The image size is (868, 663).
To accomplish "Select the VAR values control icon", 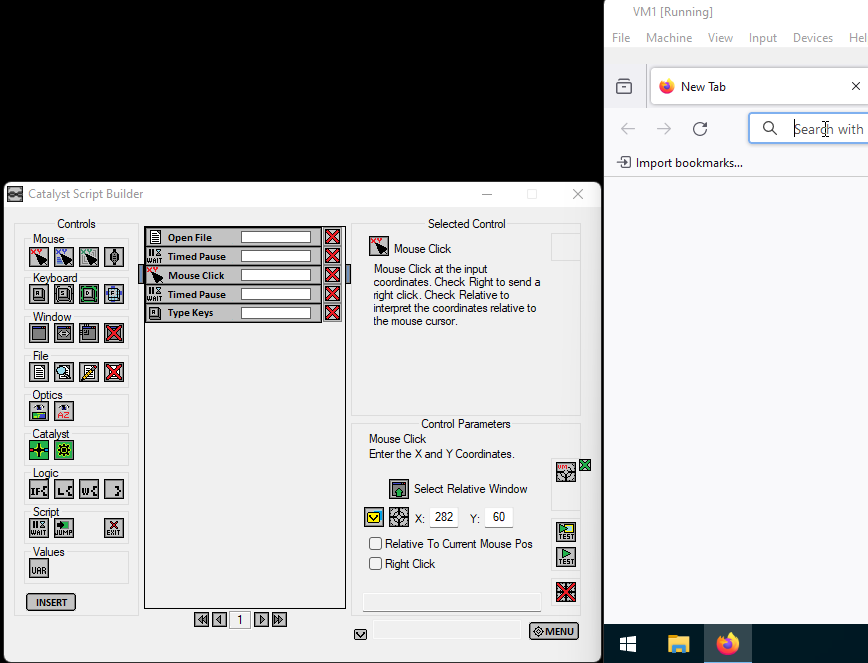I will click(38, 568).
